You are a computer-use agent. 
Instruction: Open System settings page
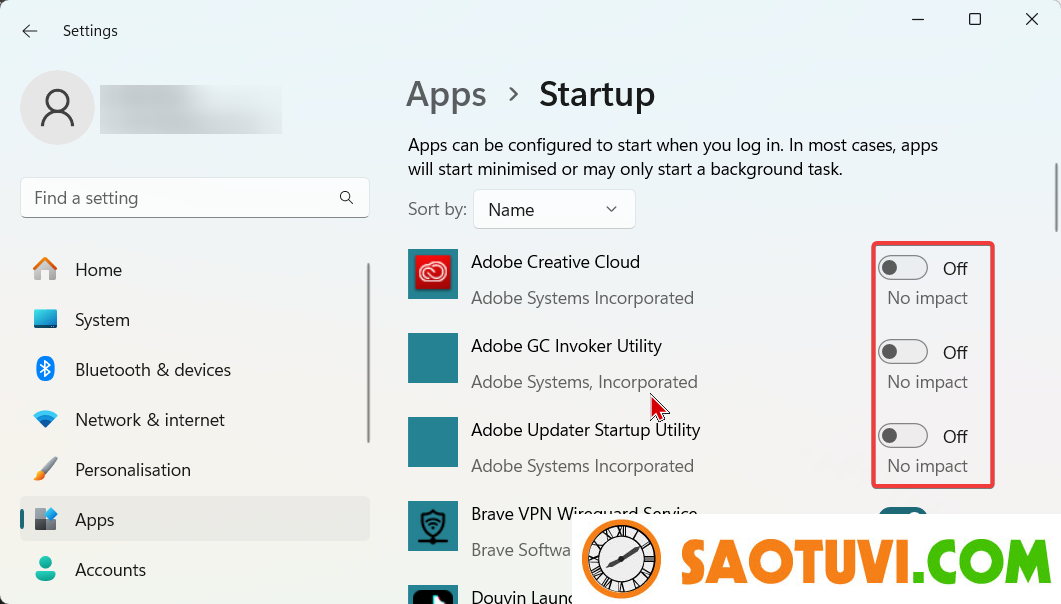(x=195, y=319)
